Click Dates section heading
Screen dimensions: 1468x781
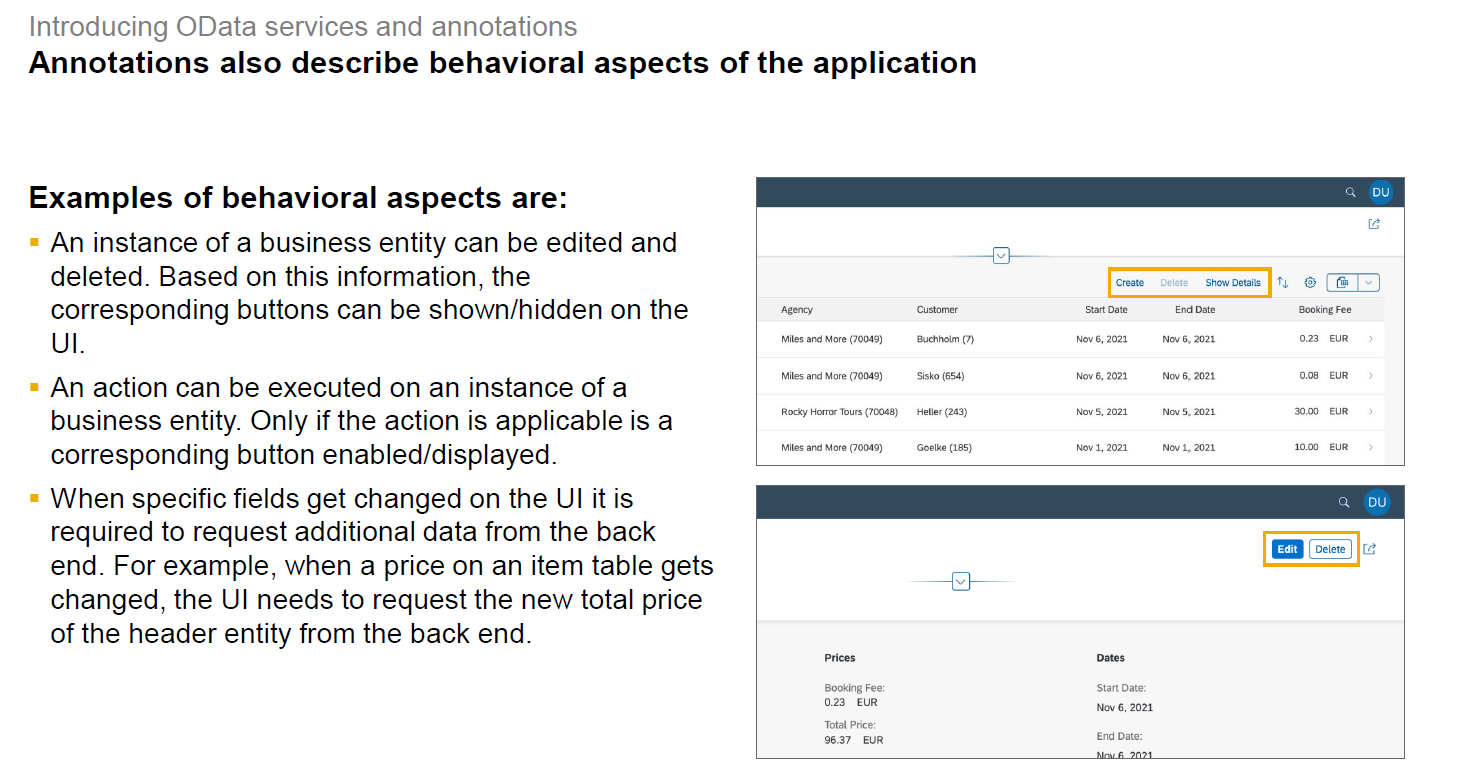coord(1111,658)
